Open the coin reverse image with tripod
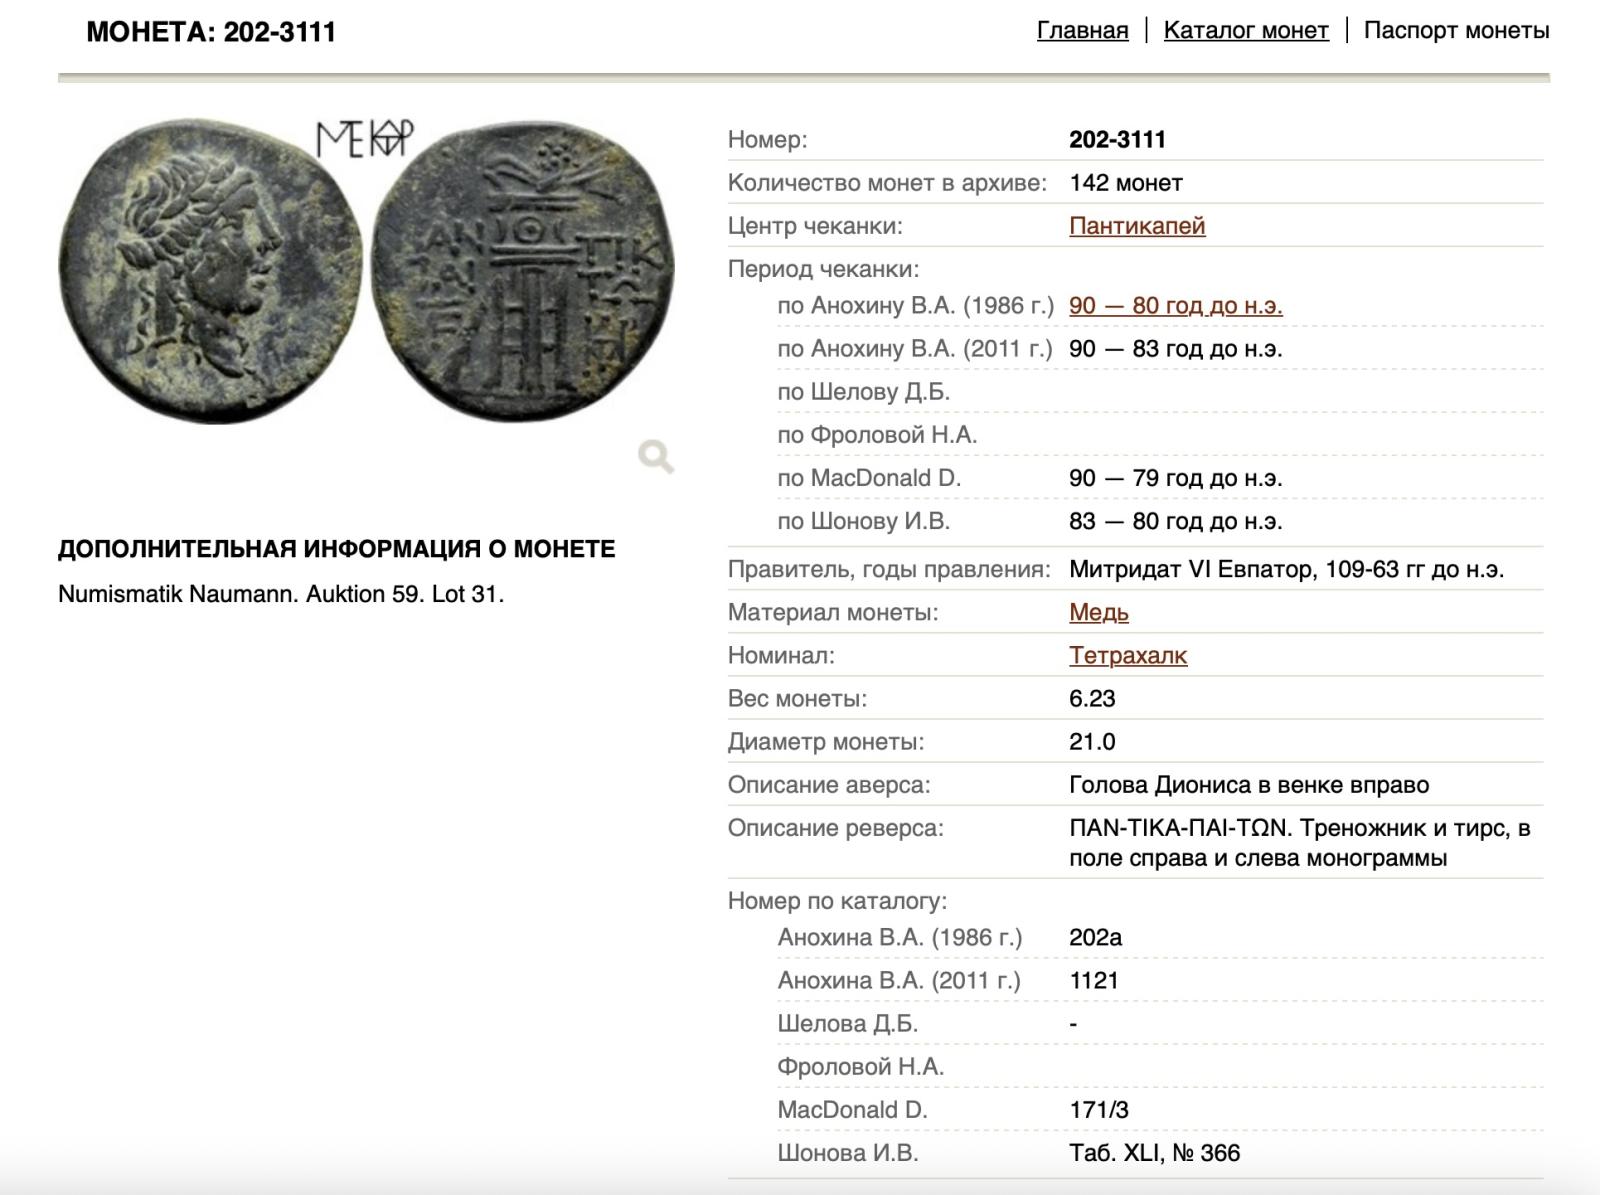The height and width of the screenshot is (1195, 1600). 523,272
